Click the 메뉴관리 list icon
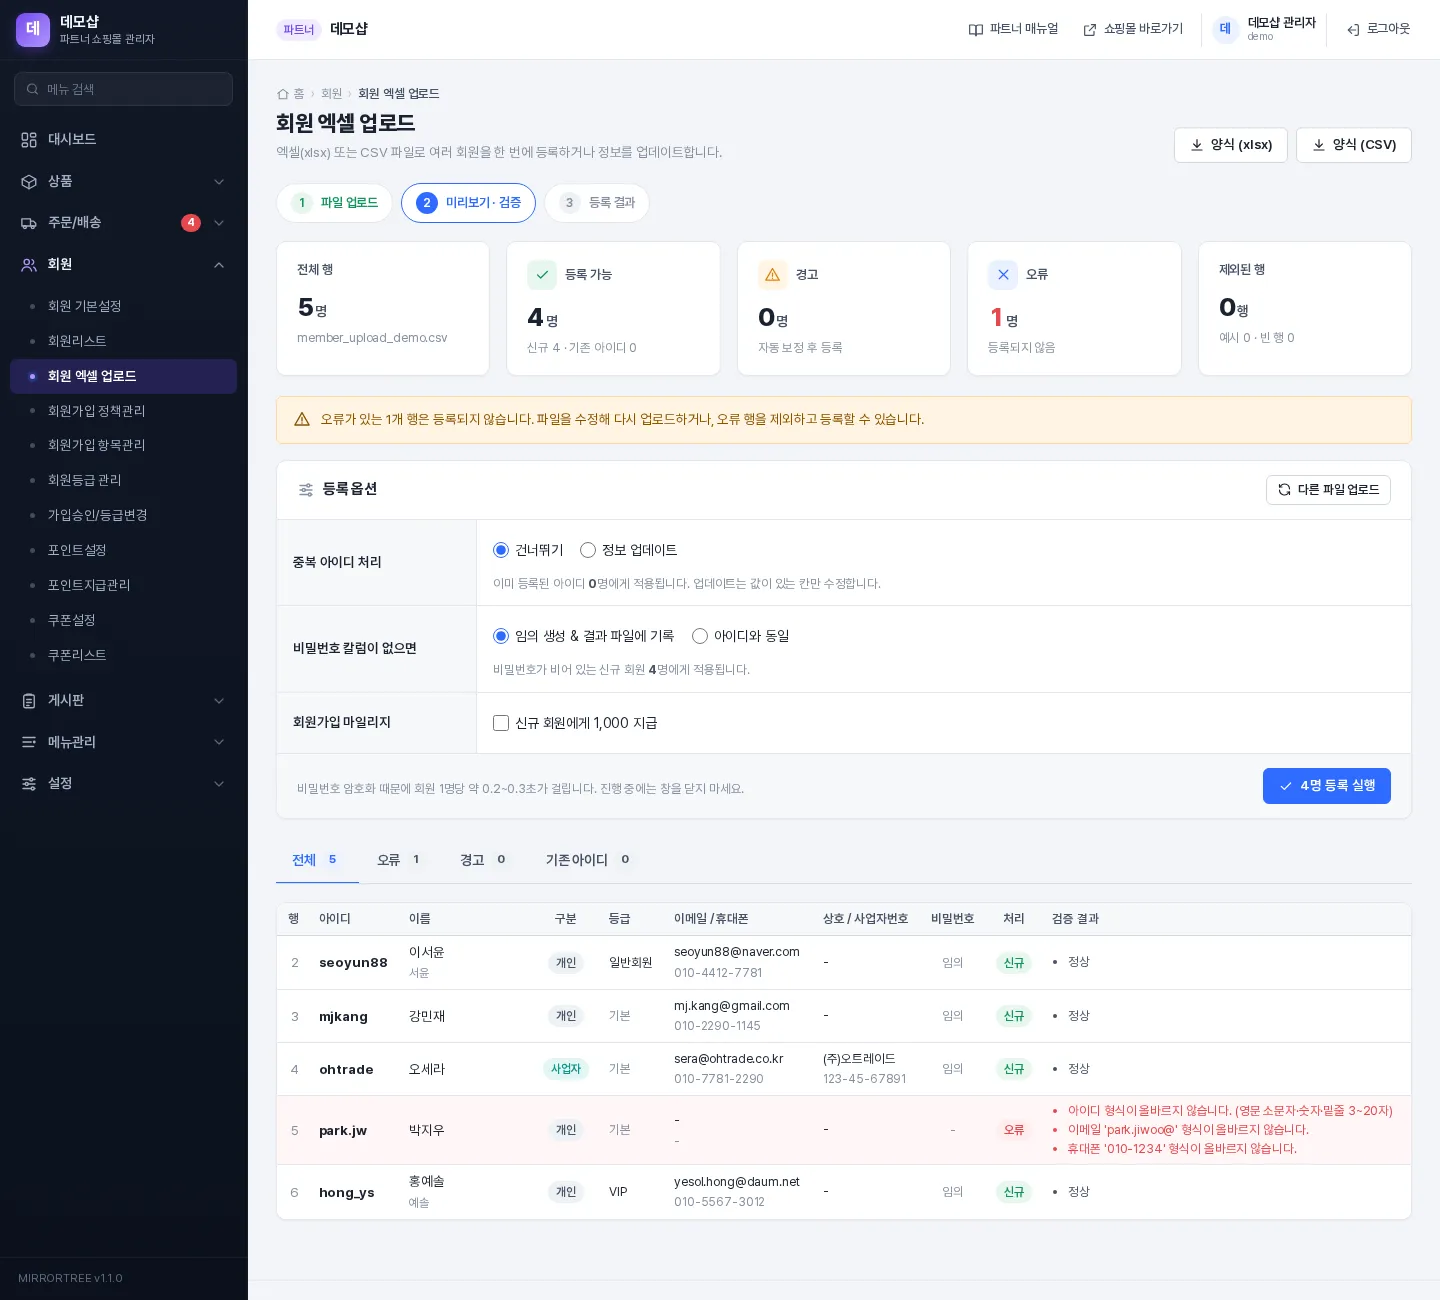 29,742
